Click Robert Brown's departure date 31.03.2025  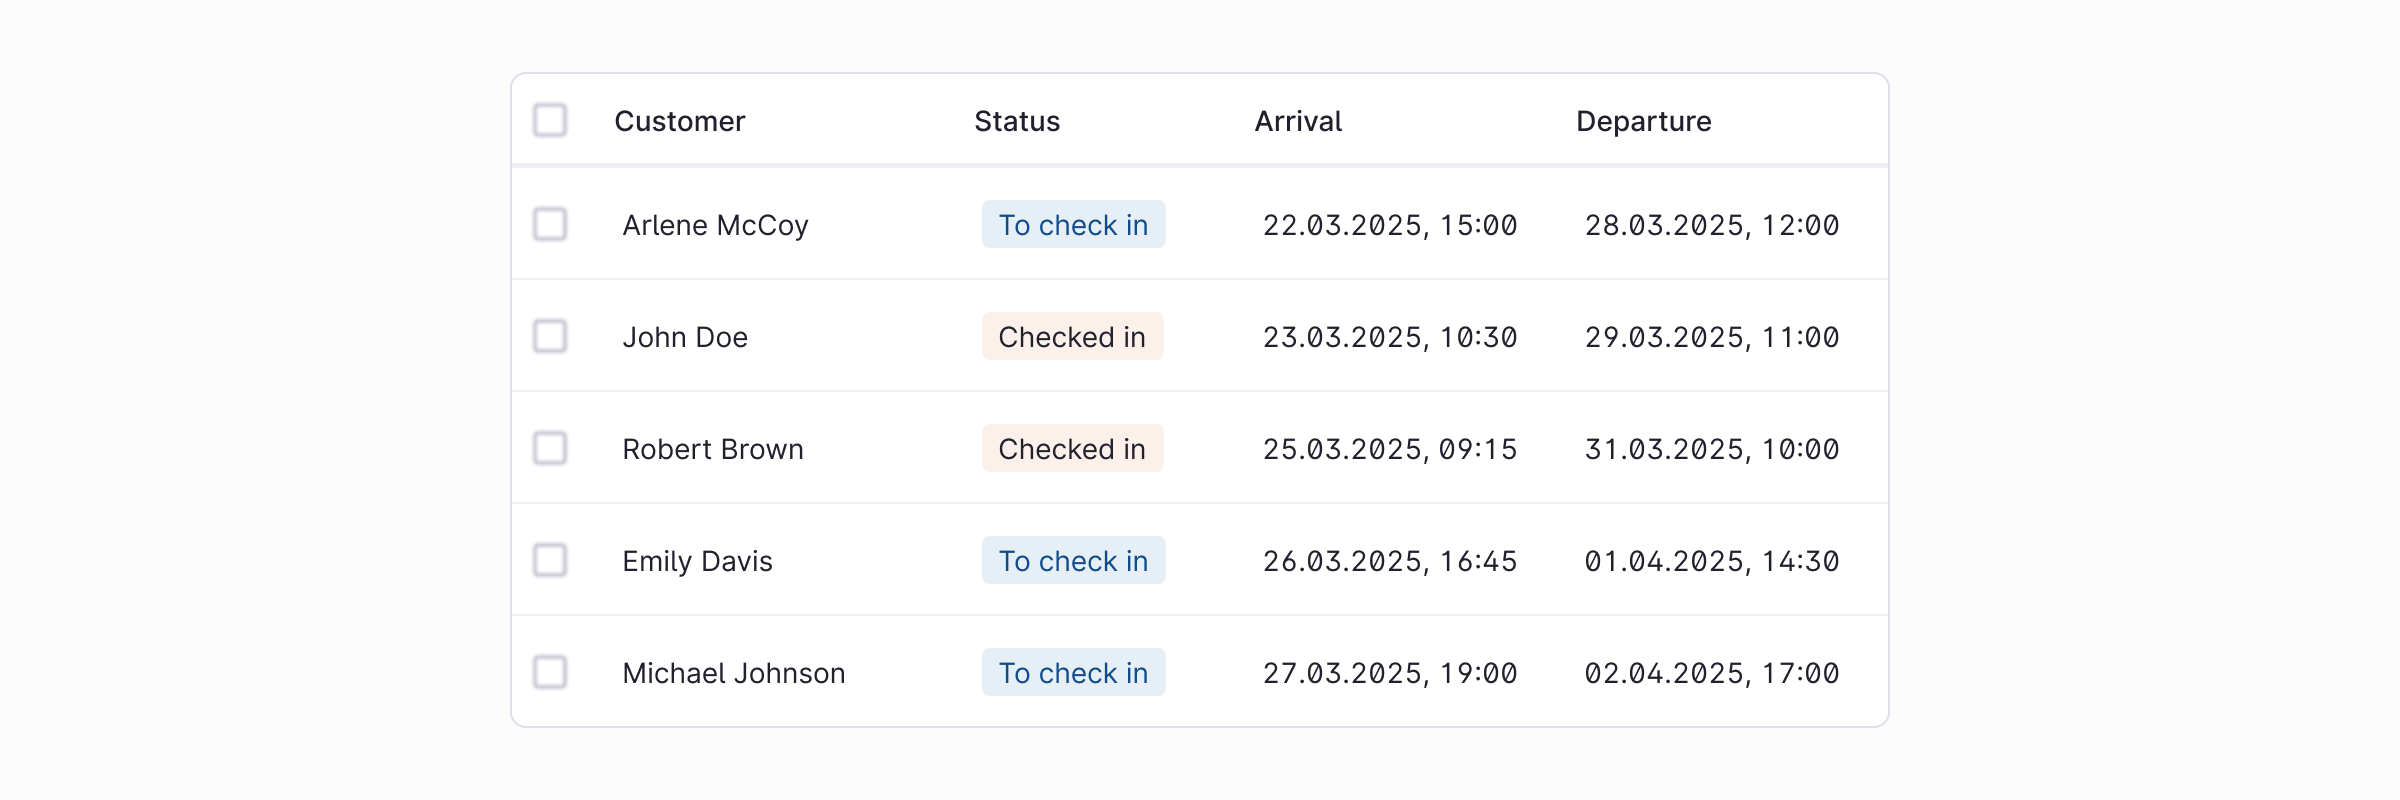point(1712,448)
